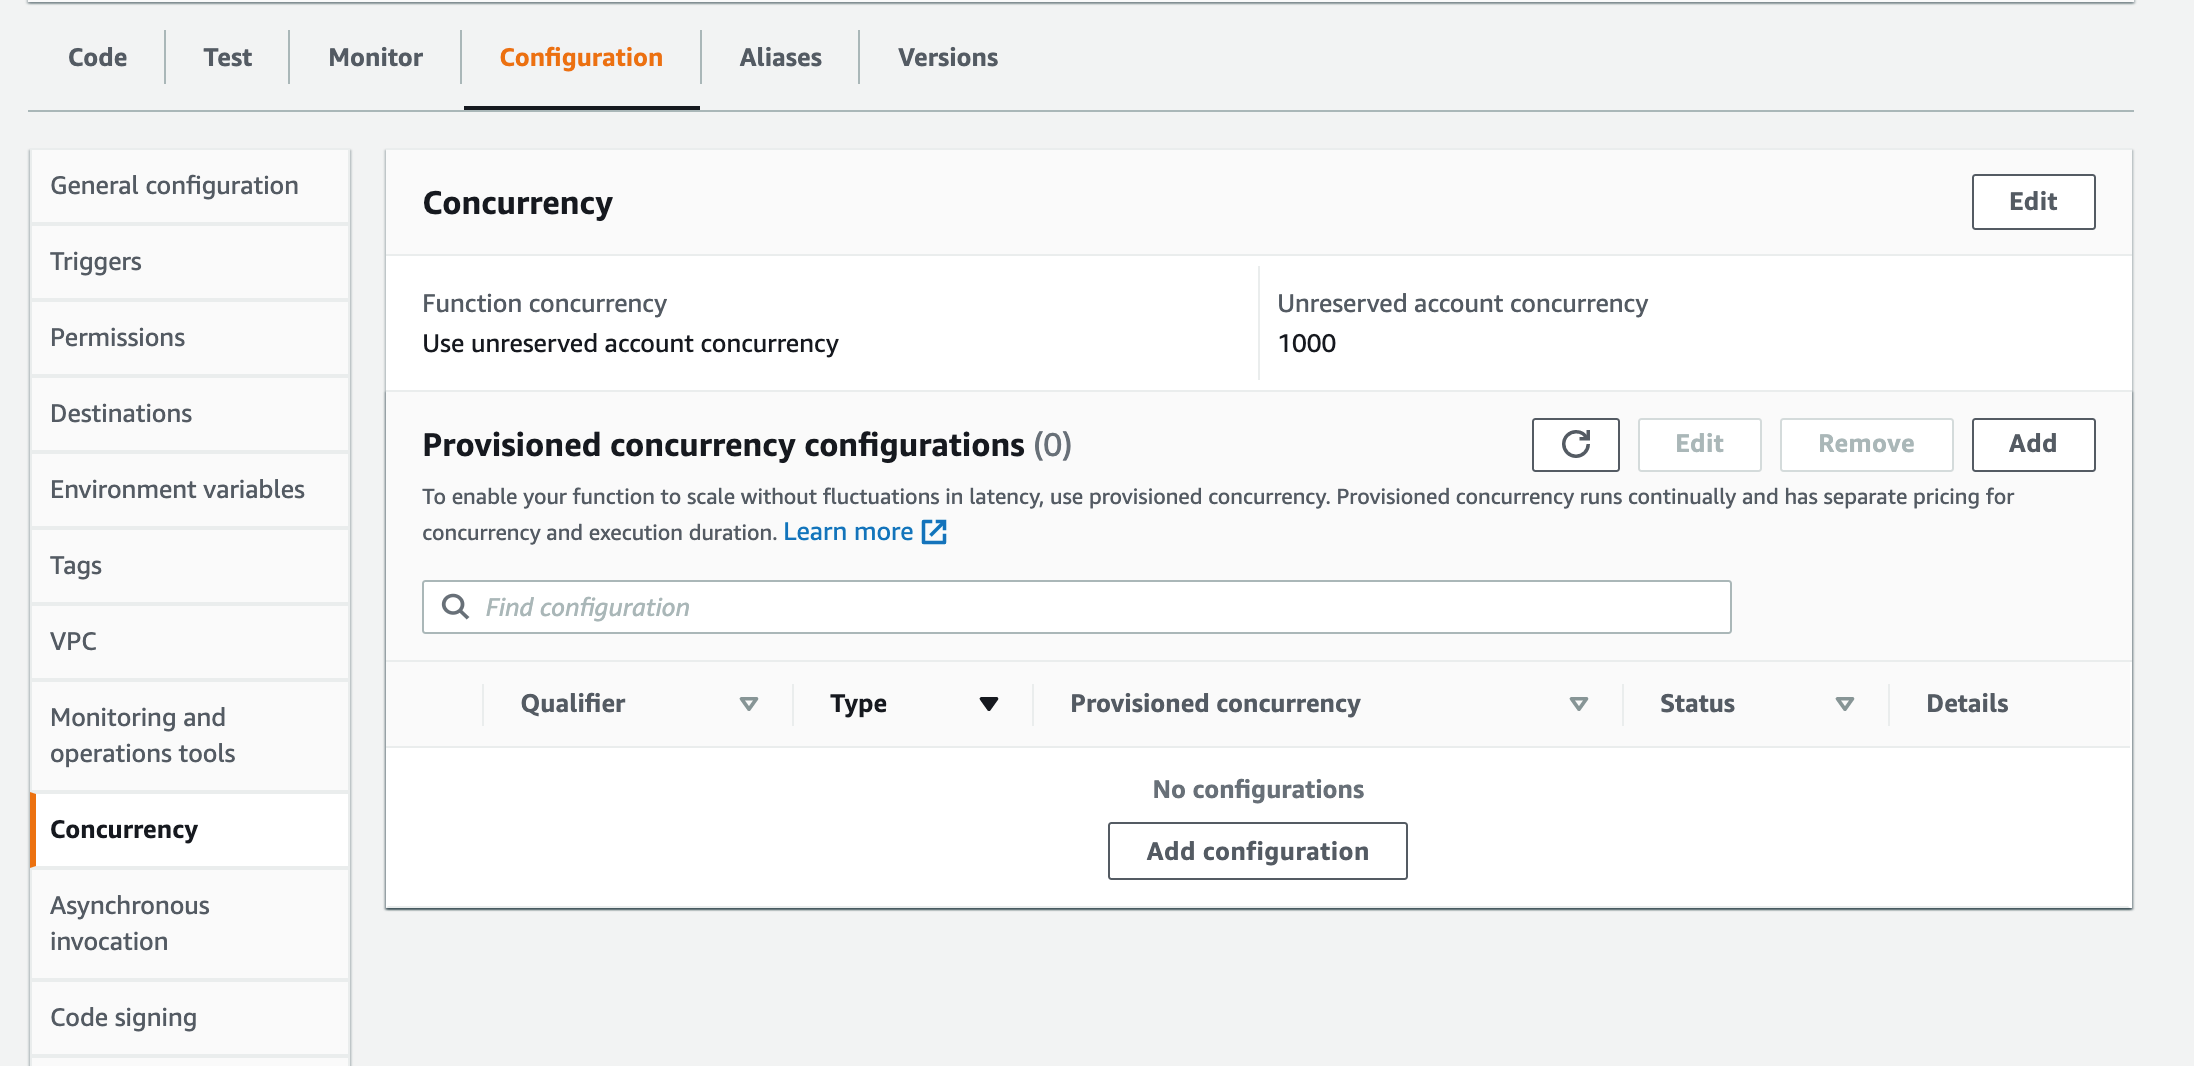Open the Versions tab
The width and height of the screenshot is (2194, 1066).
946,57
